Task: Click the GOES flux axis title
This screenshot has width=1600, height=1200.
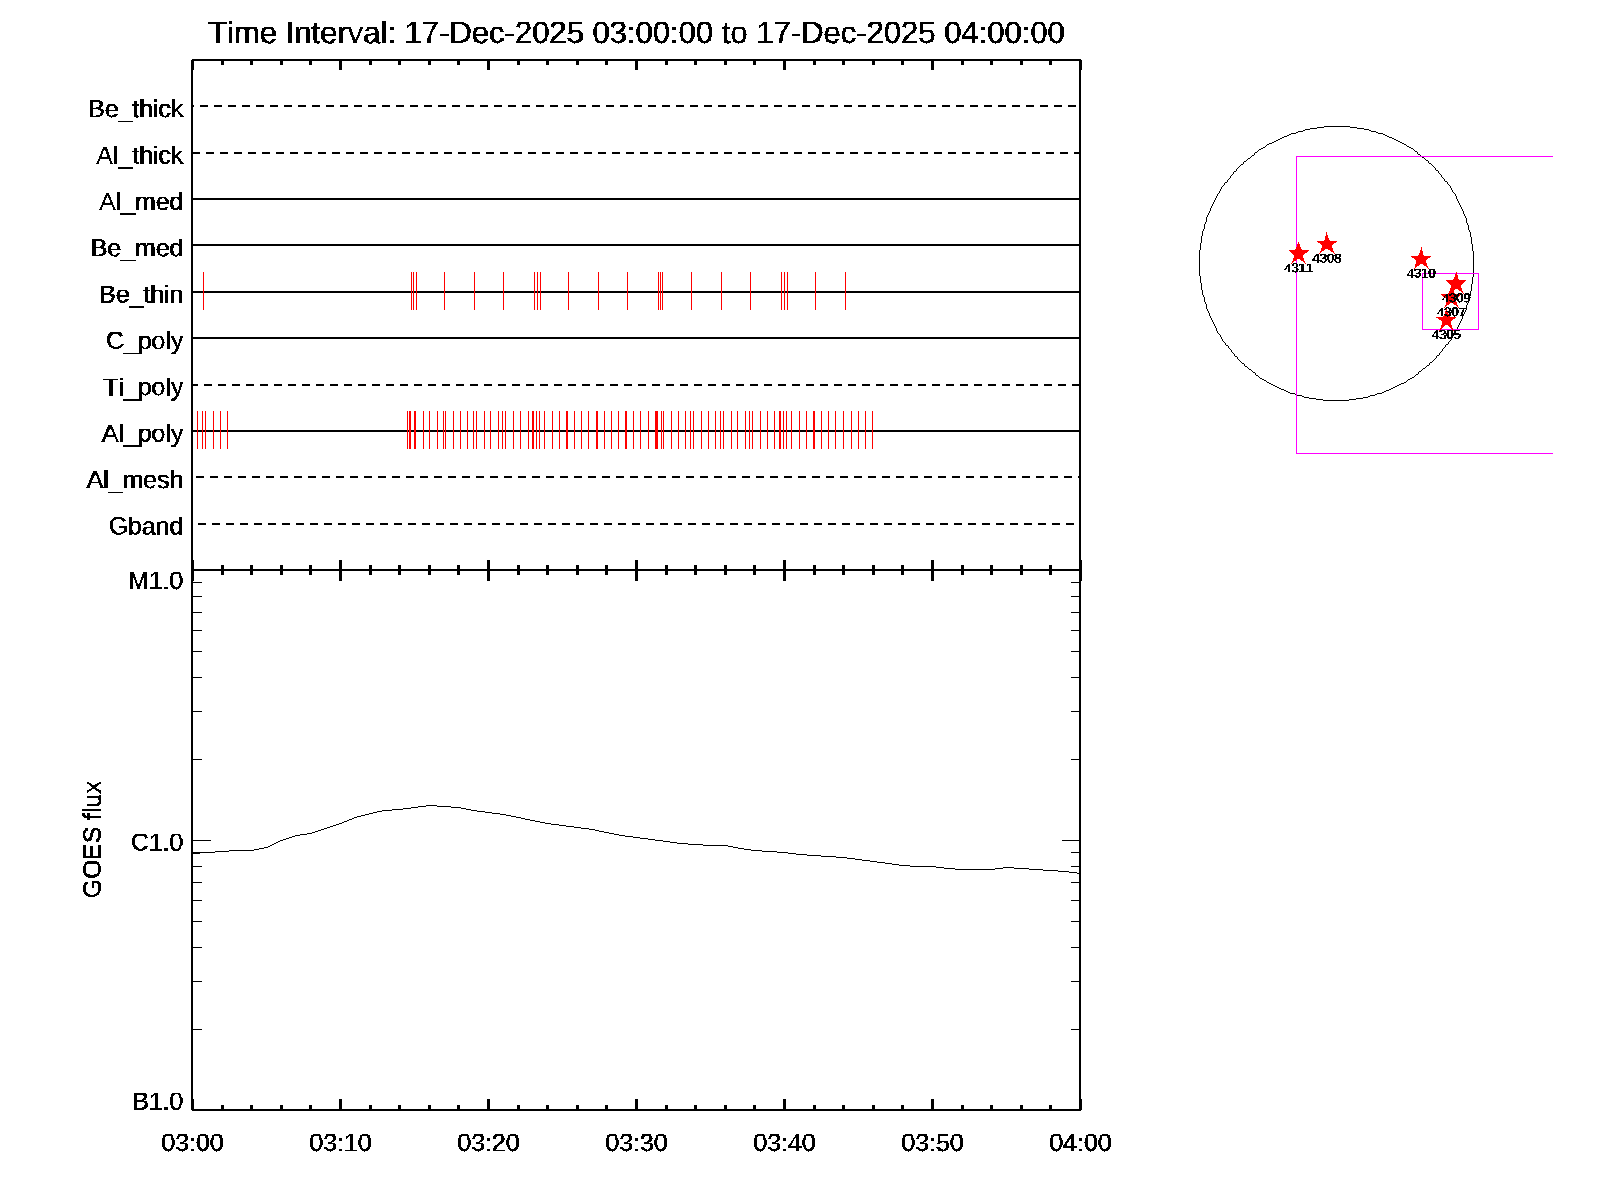Action: pyautogui.click(x=92, y=840)
